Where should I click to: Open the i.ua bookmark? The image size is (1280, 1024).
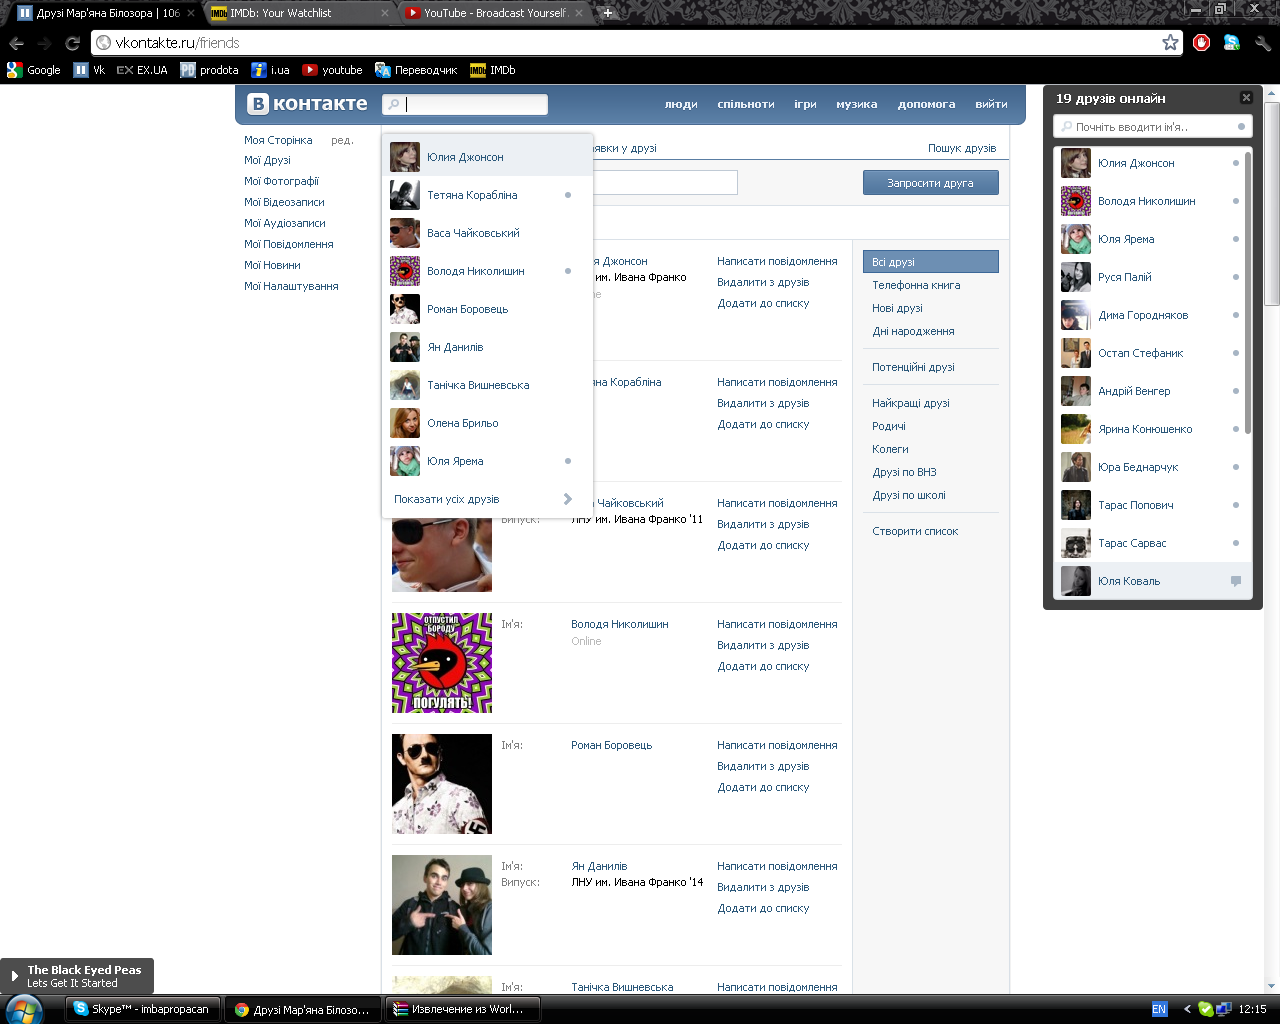270,70
